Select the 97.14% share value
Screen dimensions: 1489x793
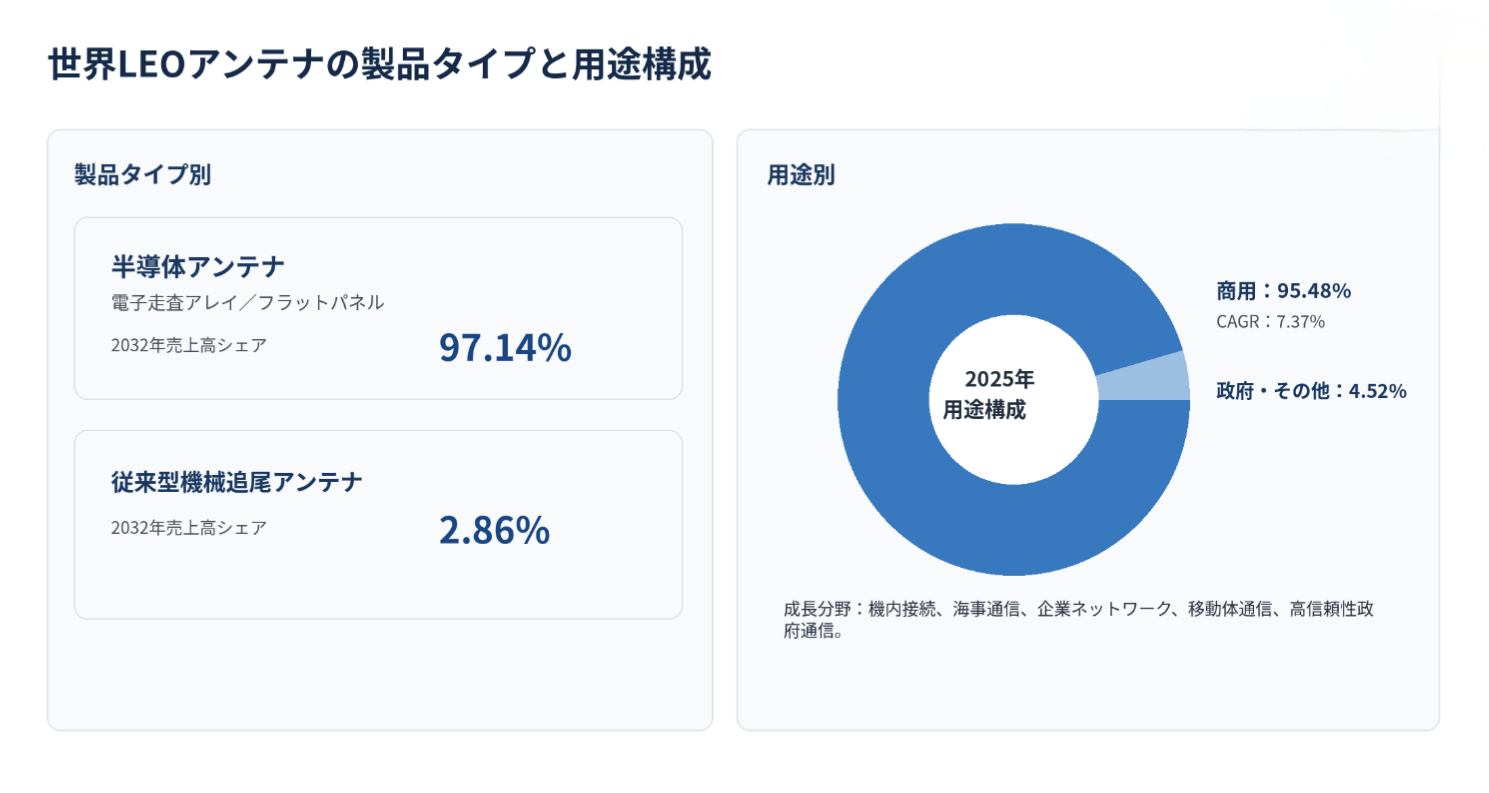(x=505, y=347)
